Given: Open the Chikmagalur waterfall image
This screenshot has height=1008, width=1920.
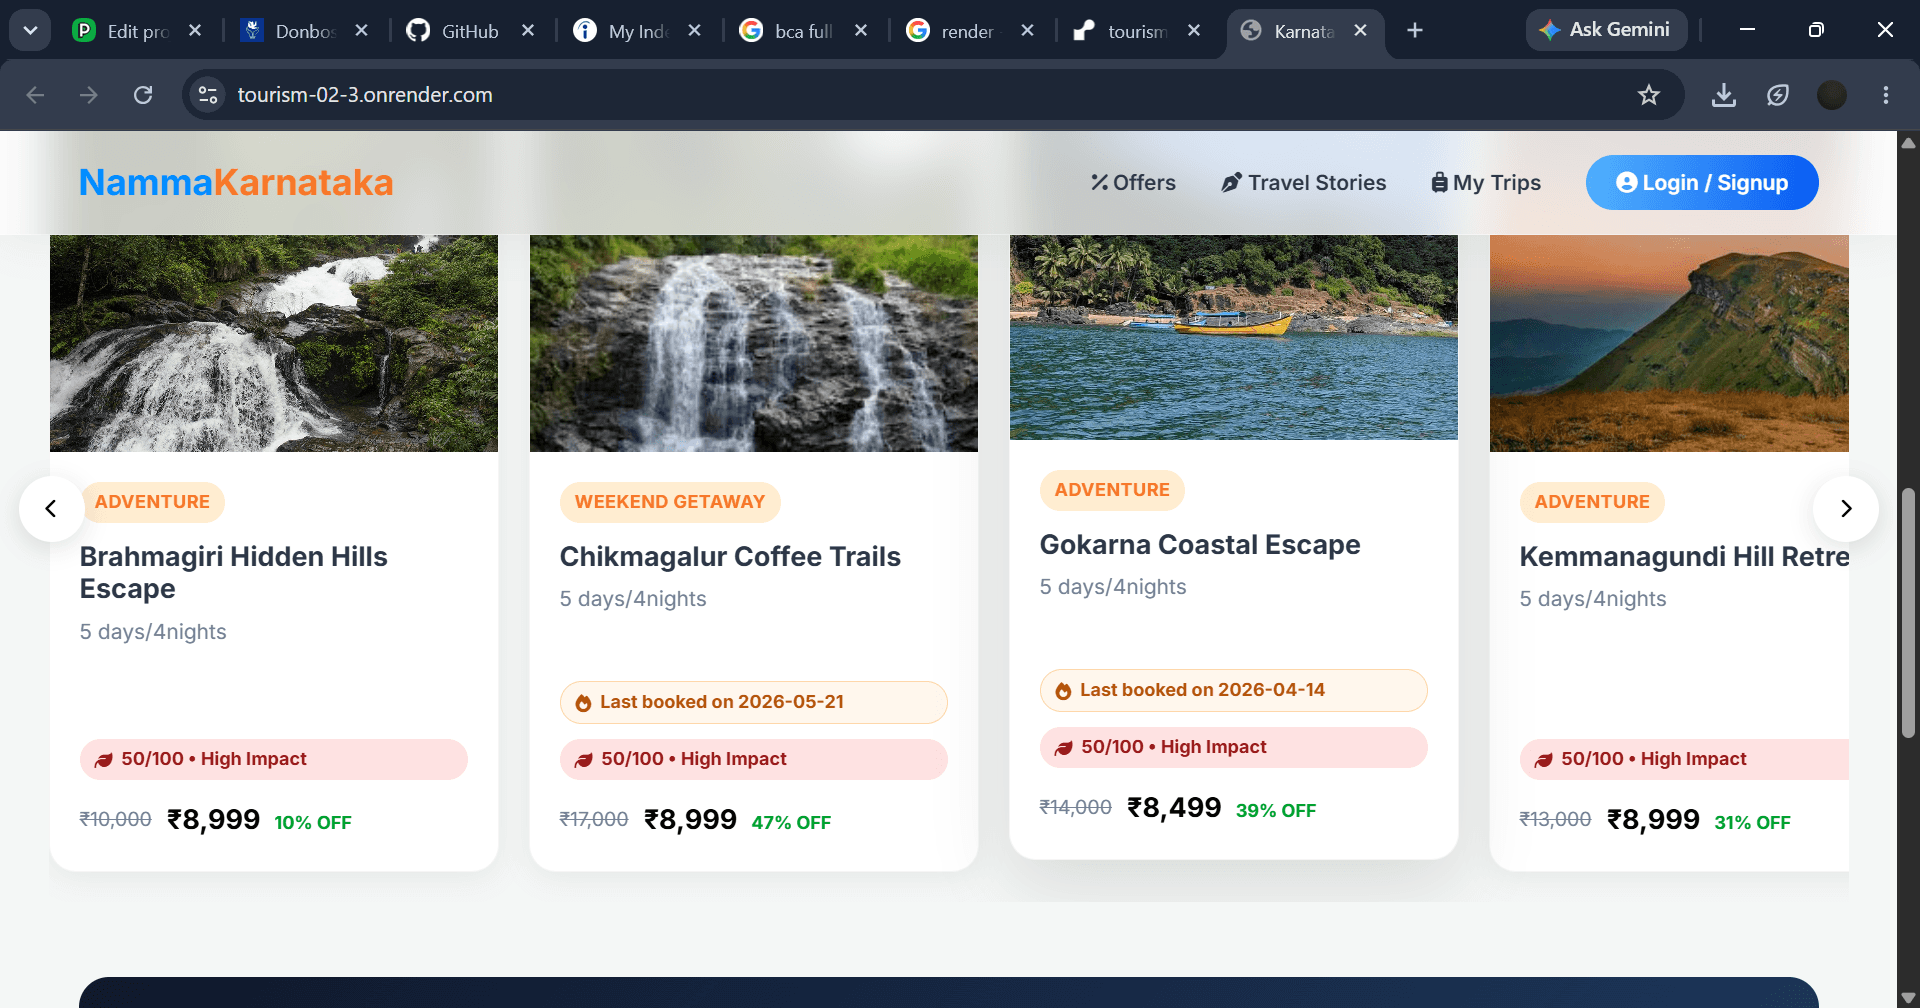Looking at the screenshot, I should (754, 343).
